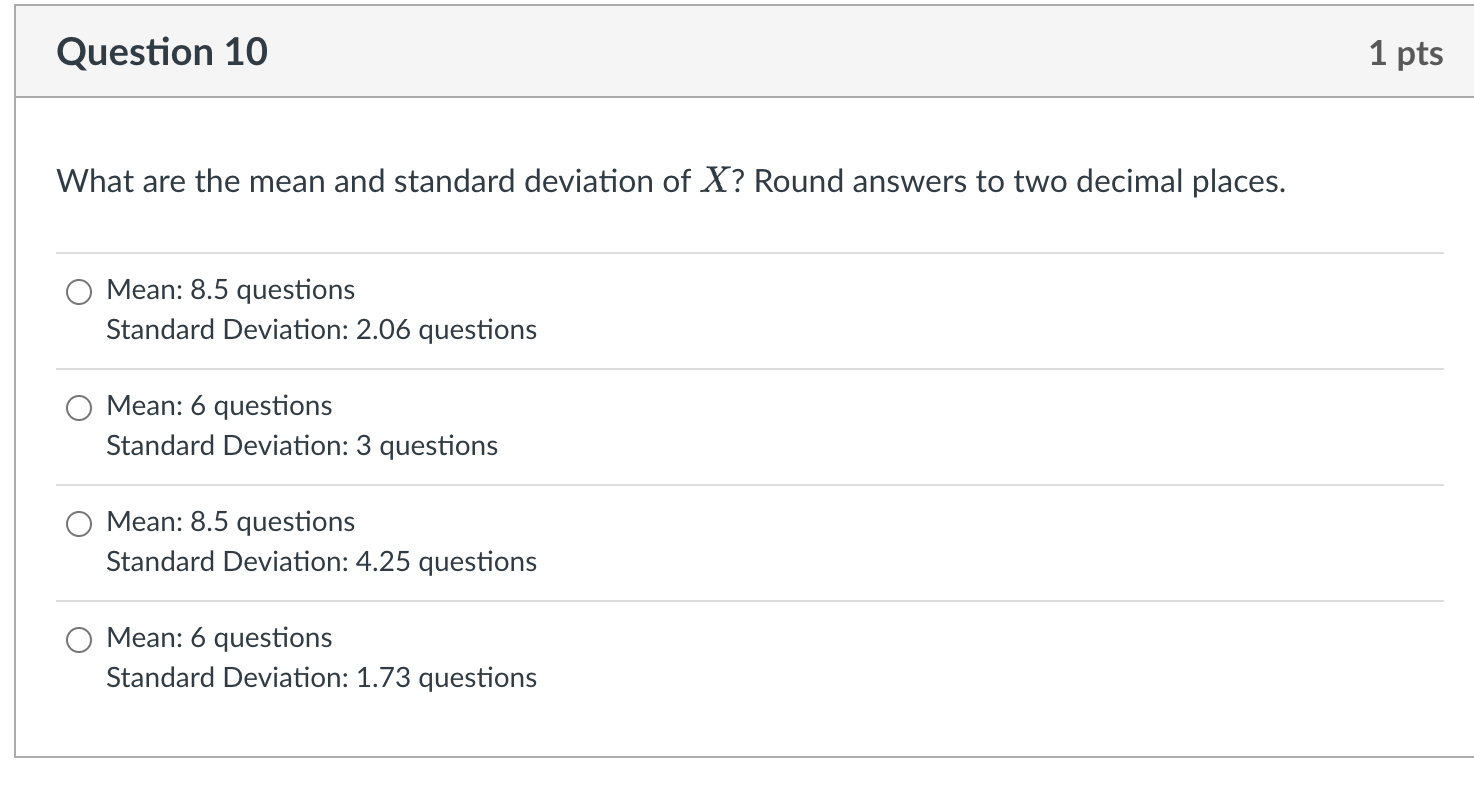Click the label 'Standard Deviation: 3 questions'

click(x=301, y=446)
